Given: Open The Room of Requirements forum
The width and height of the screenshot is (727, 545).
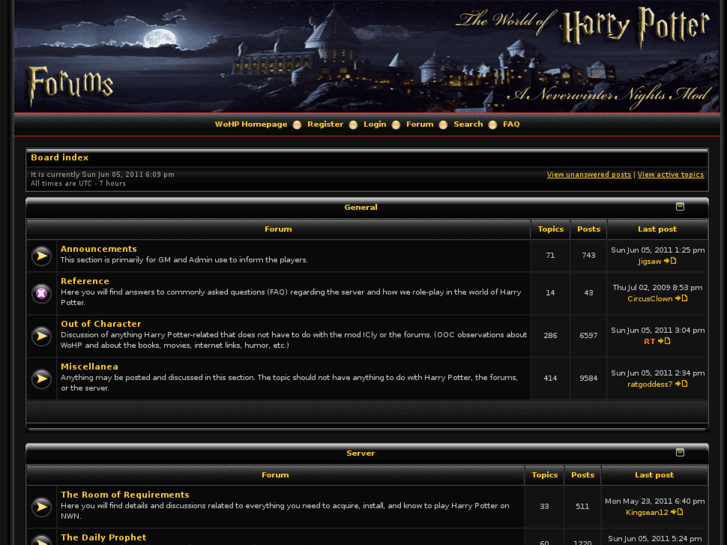Looking at the screenshot, I should [x=125, y=494].
